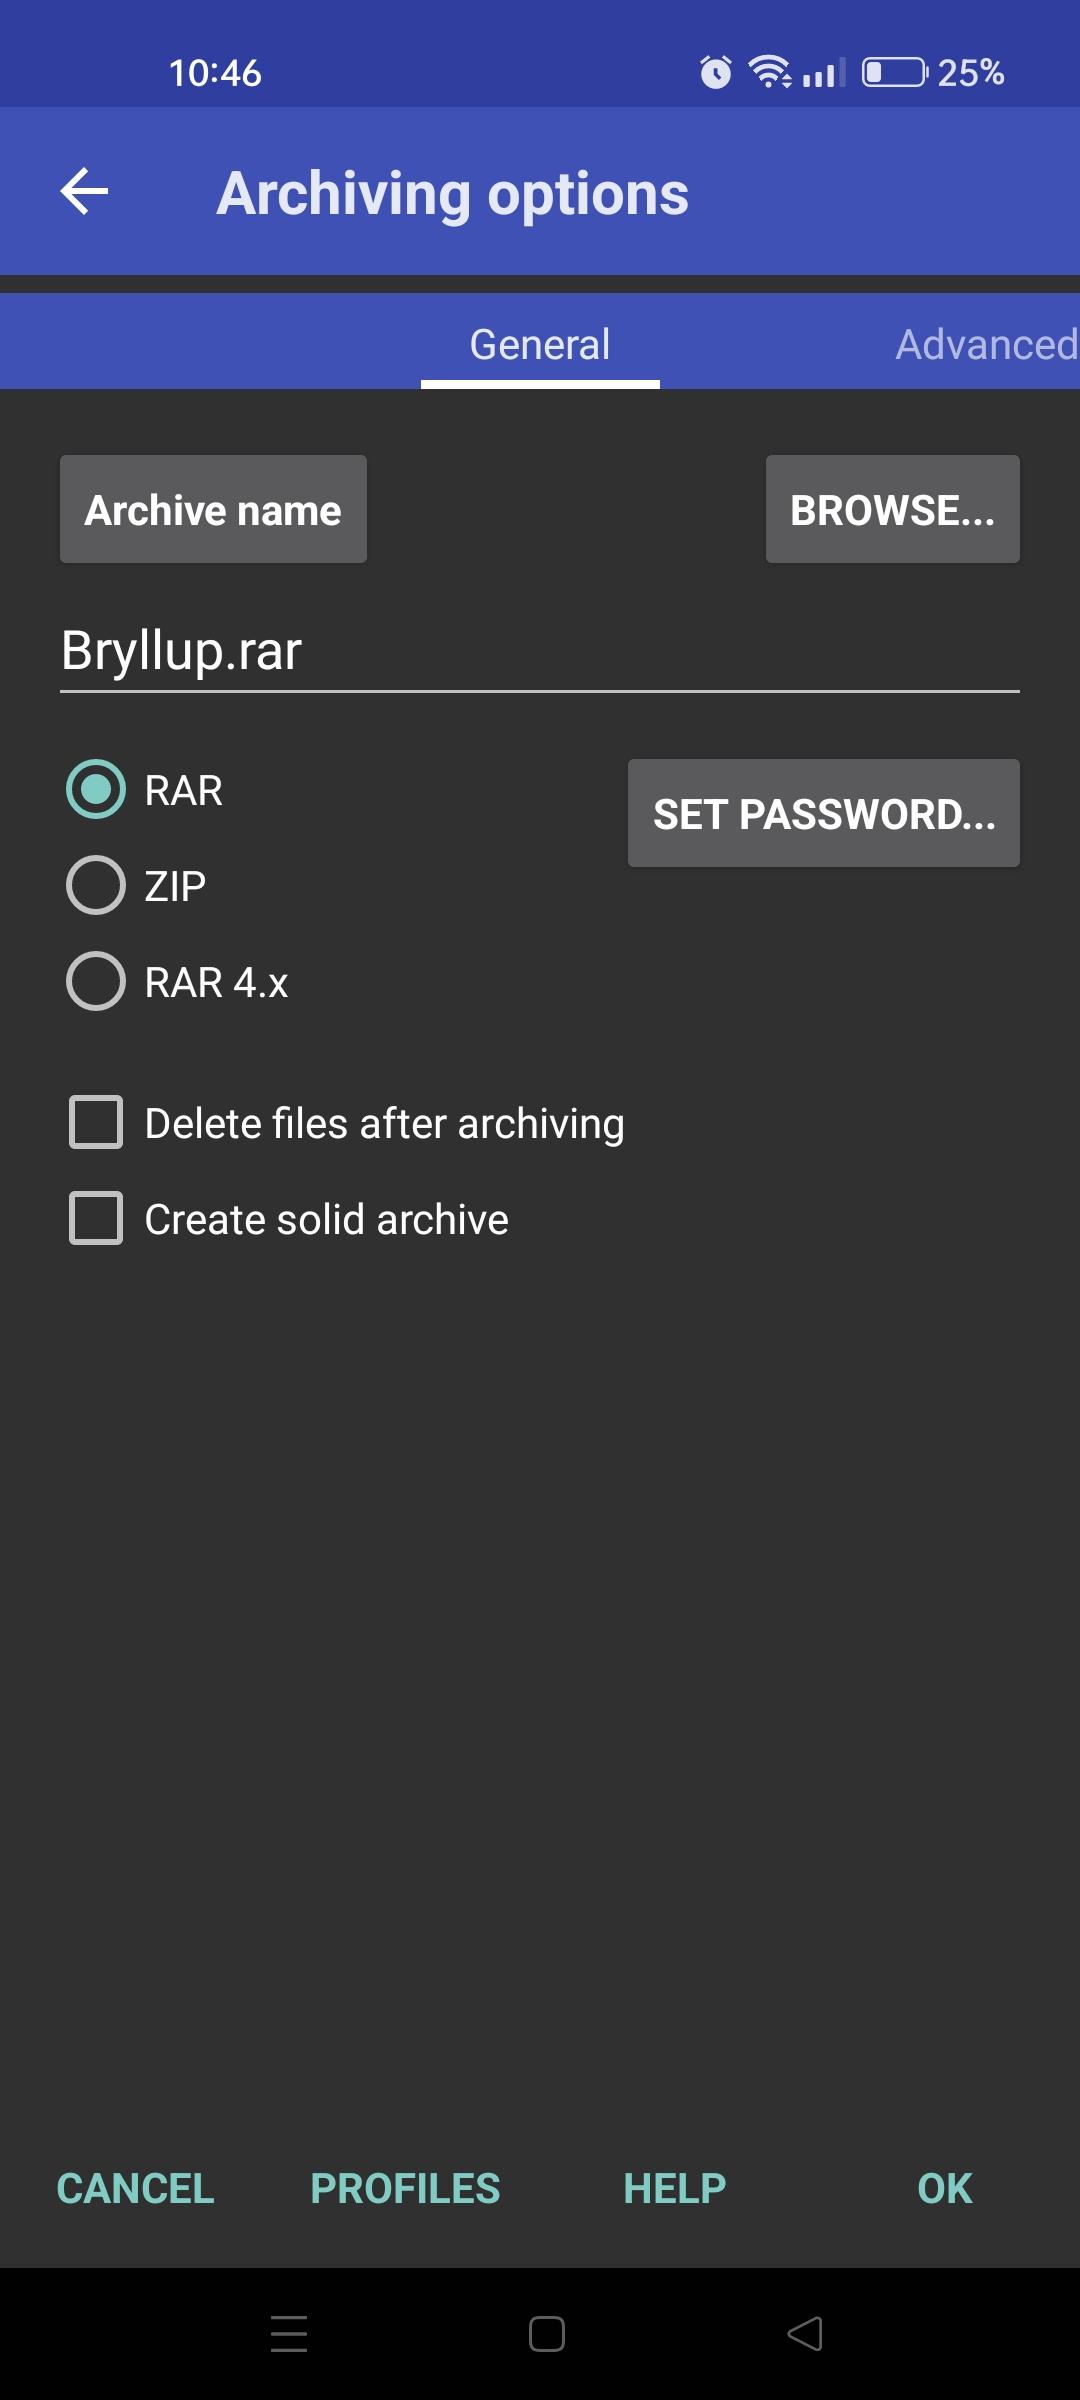The image size is (1080, 2400).
Task: Open Android recent apps menu icon
Action: click(x=289, y=2333)
